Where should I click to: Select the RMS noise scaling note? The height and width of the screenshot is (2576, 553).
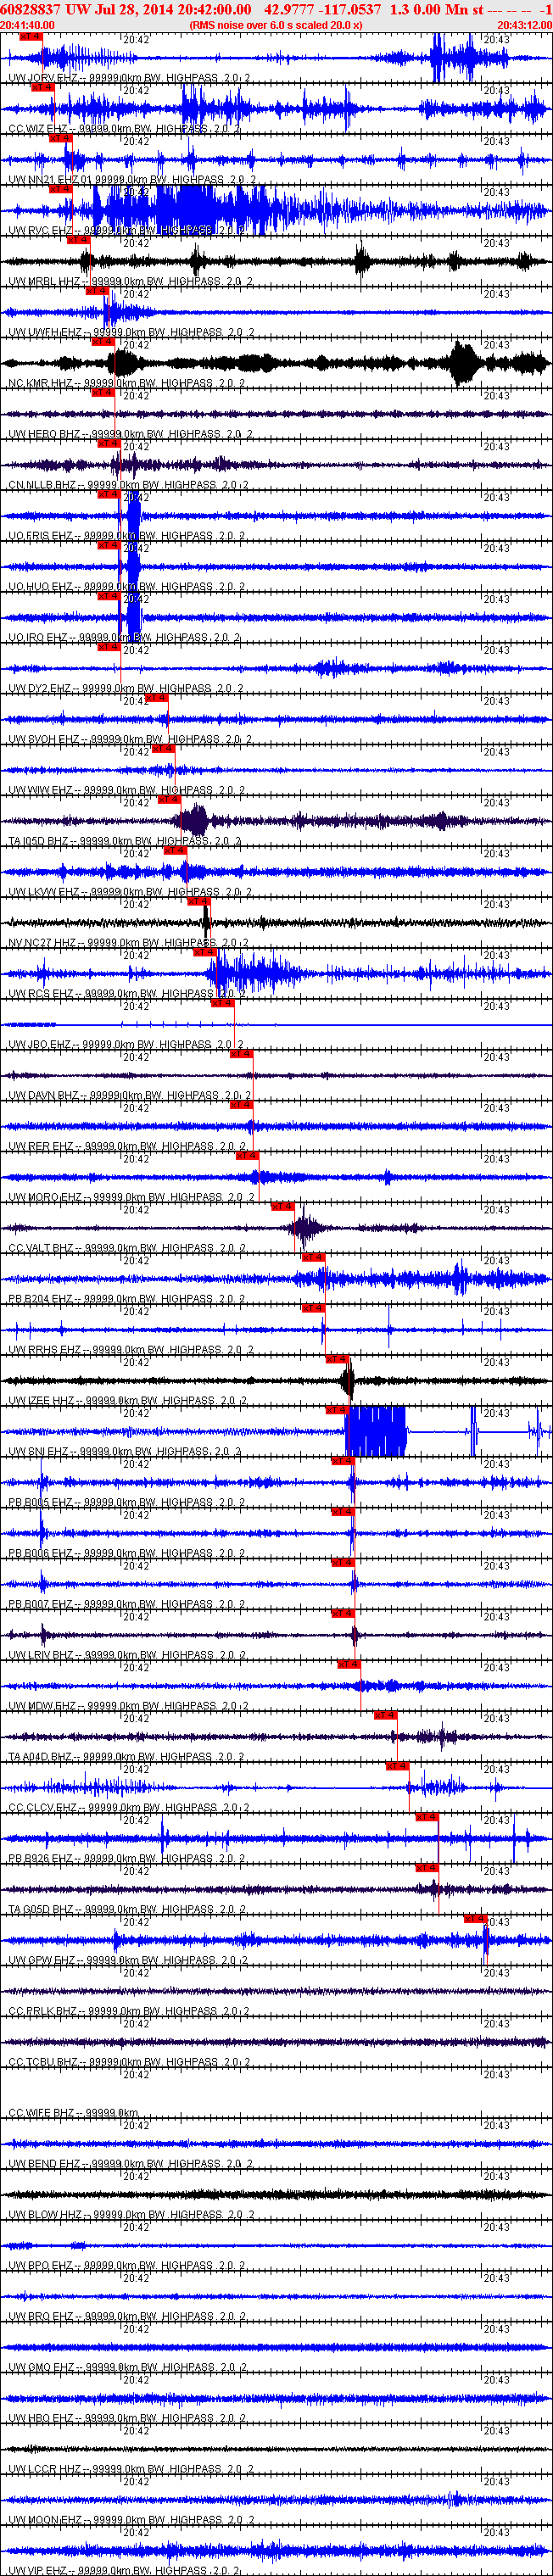pos(276,25)
